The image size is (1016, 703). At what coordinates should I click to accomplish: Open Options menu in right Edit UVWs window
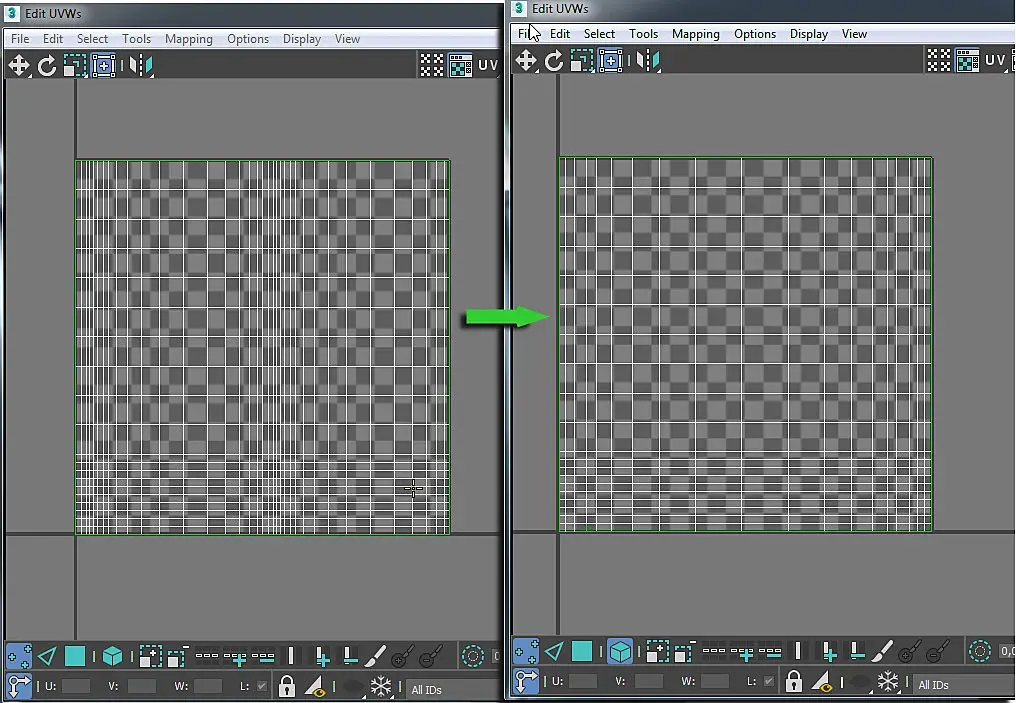pos(755,34)
